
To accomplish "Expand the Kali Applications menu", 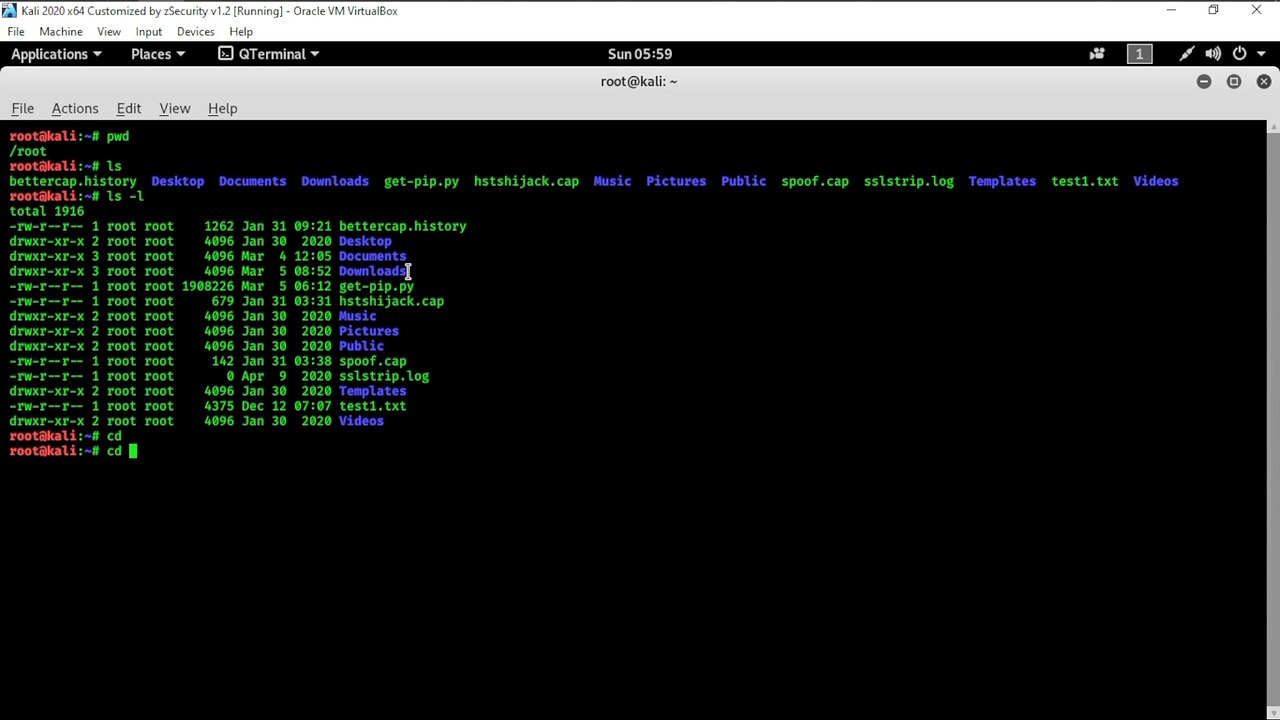I will pyautogui.click(x=56, y=54).
